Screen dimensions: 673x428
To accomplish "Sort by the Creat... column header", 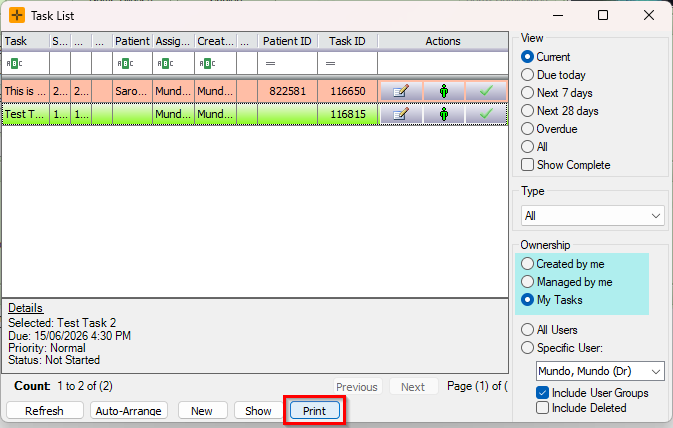I will point(215,41).
